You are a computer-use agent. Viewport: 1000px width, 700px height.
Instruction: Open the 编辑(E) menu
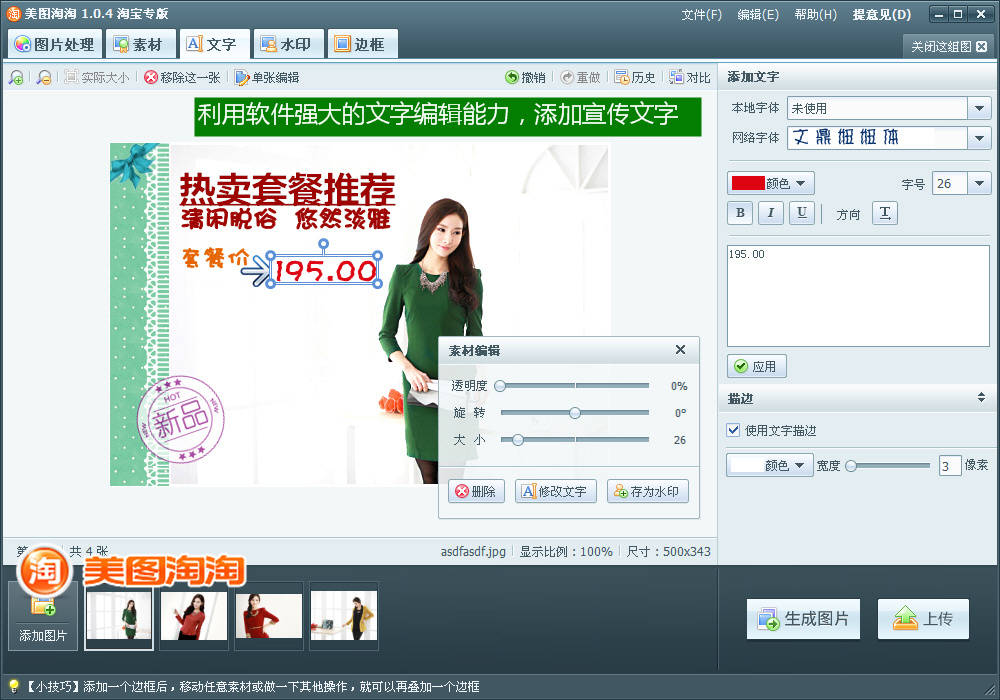coord(758,14)
